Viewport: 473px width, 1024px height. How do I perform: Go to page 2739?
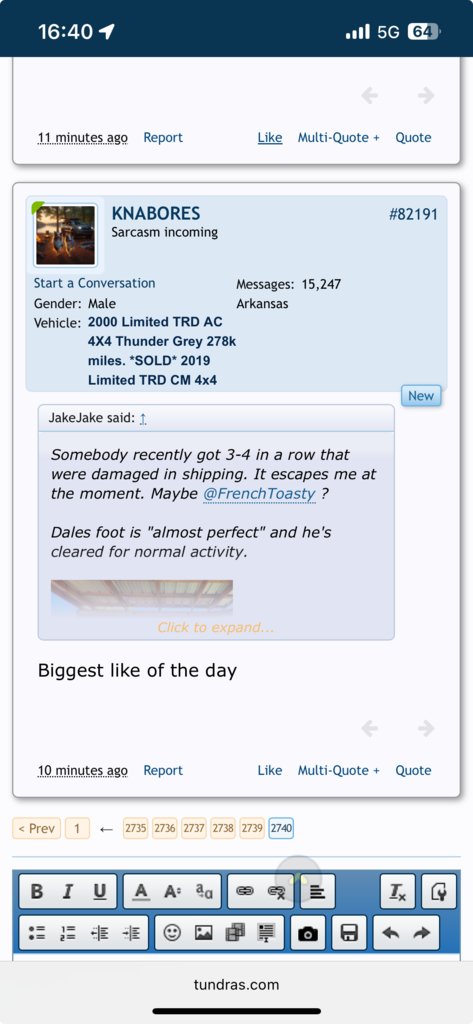[252, 828]
